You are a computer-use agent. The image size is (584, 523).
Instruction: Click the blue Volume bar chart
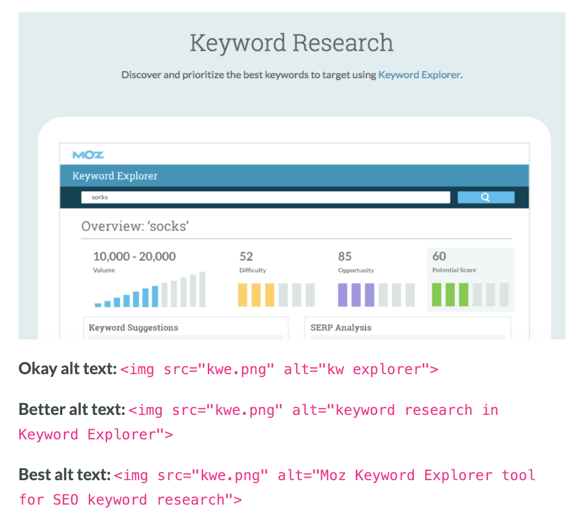pyautogui.click(x=150, y=289)
